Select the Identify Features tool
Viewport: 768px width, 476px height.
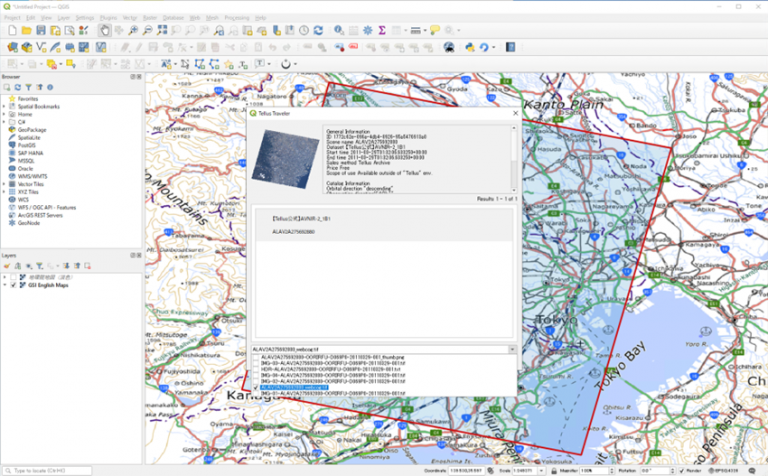tap(339, 31)
